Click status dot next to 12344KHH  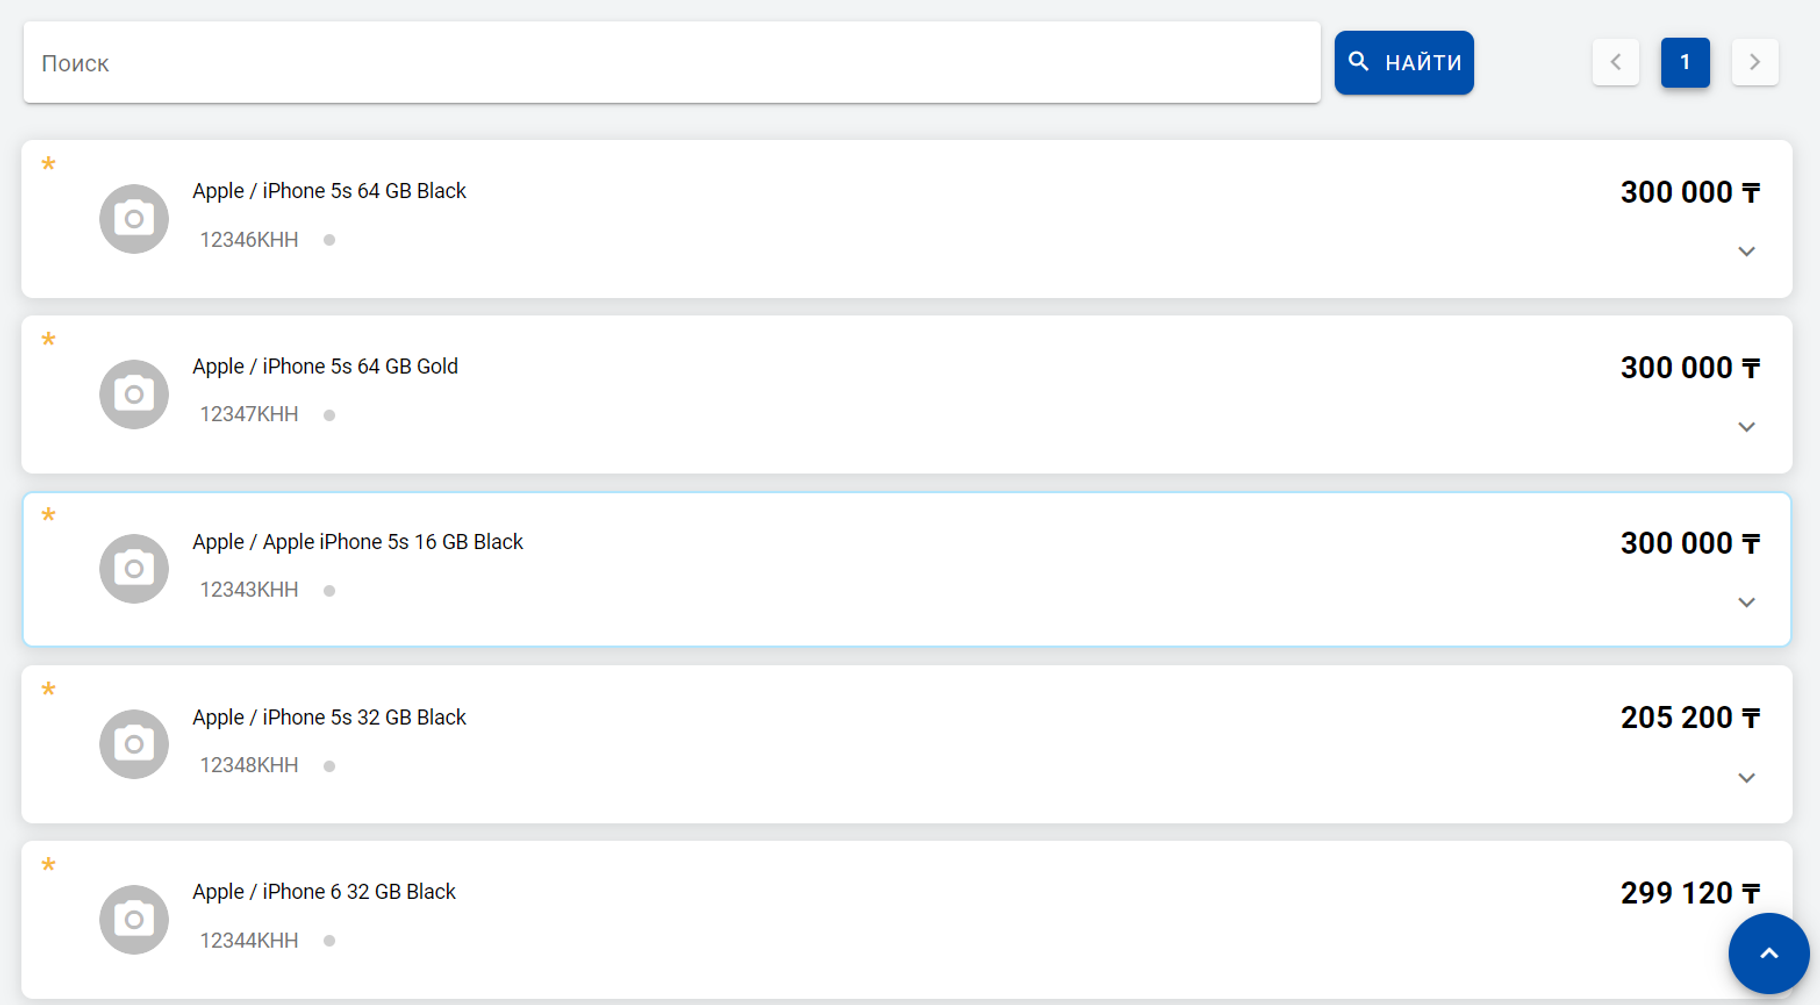(x=329, y=941)
